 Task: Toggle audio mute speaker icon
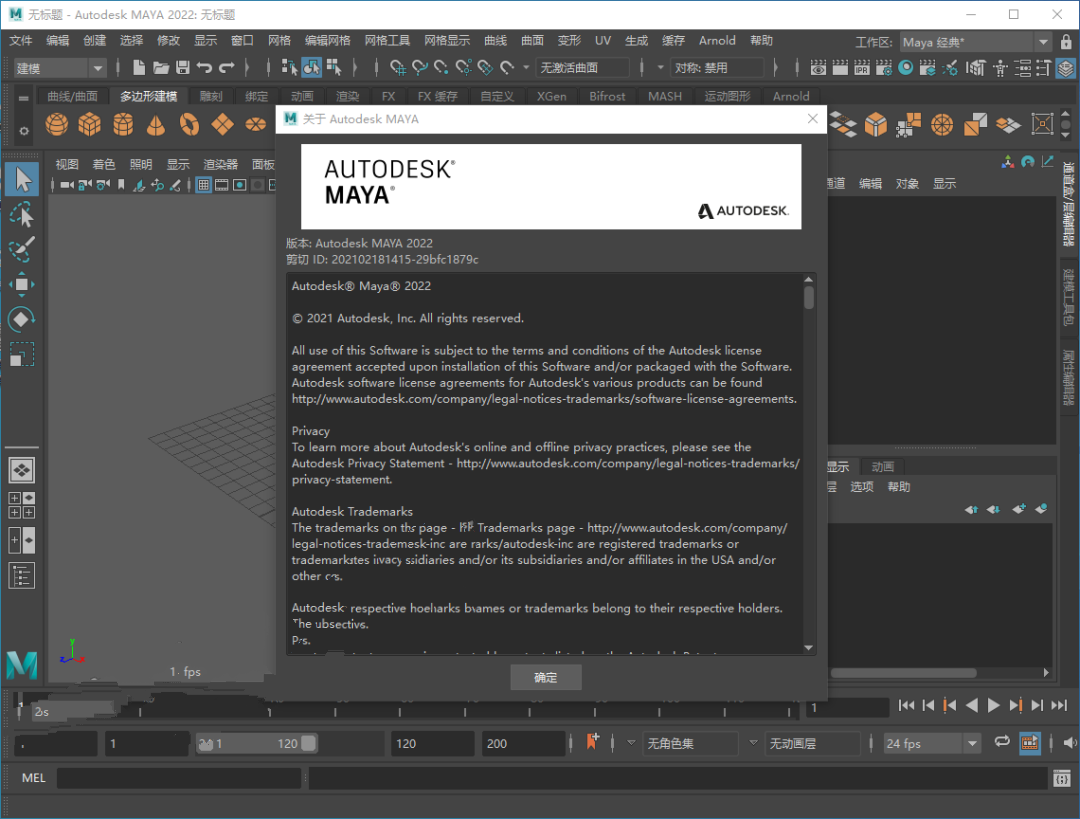click(x=1070, y=743)
